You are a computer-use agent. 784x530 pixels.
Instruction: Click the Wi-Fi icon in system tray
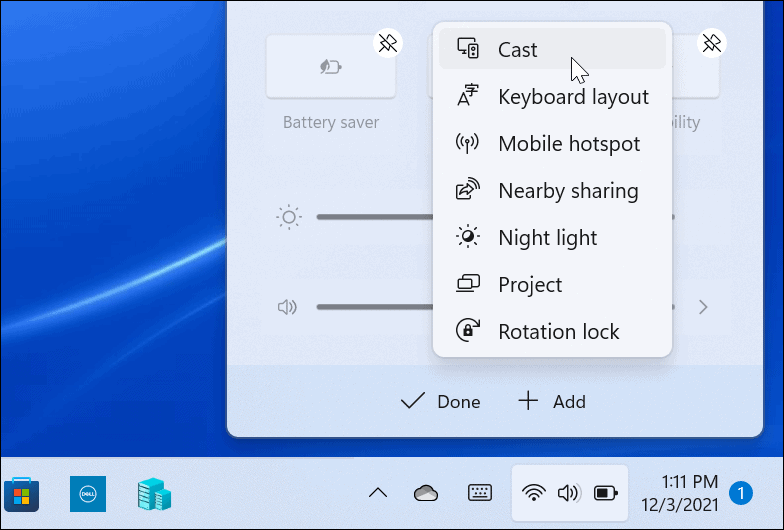(534, 493)
